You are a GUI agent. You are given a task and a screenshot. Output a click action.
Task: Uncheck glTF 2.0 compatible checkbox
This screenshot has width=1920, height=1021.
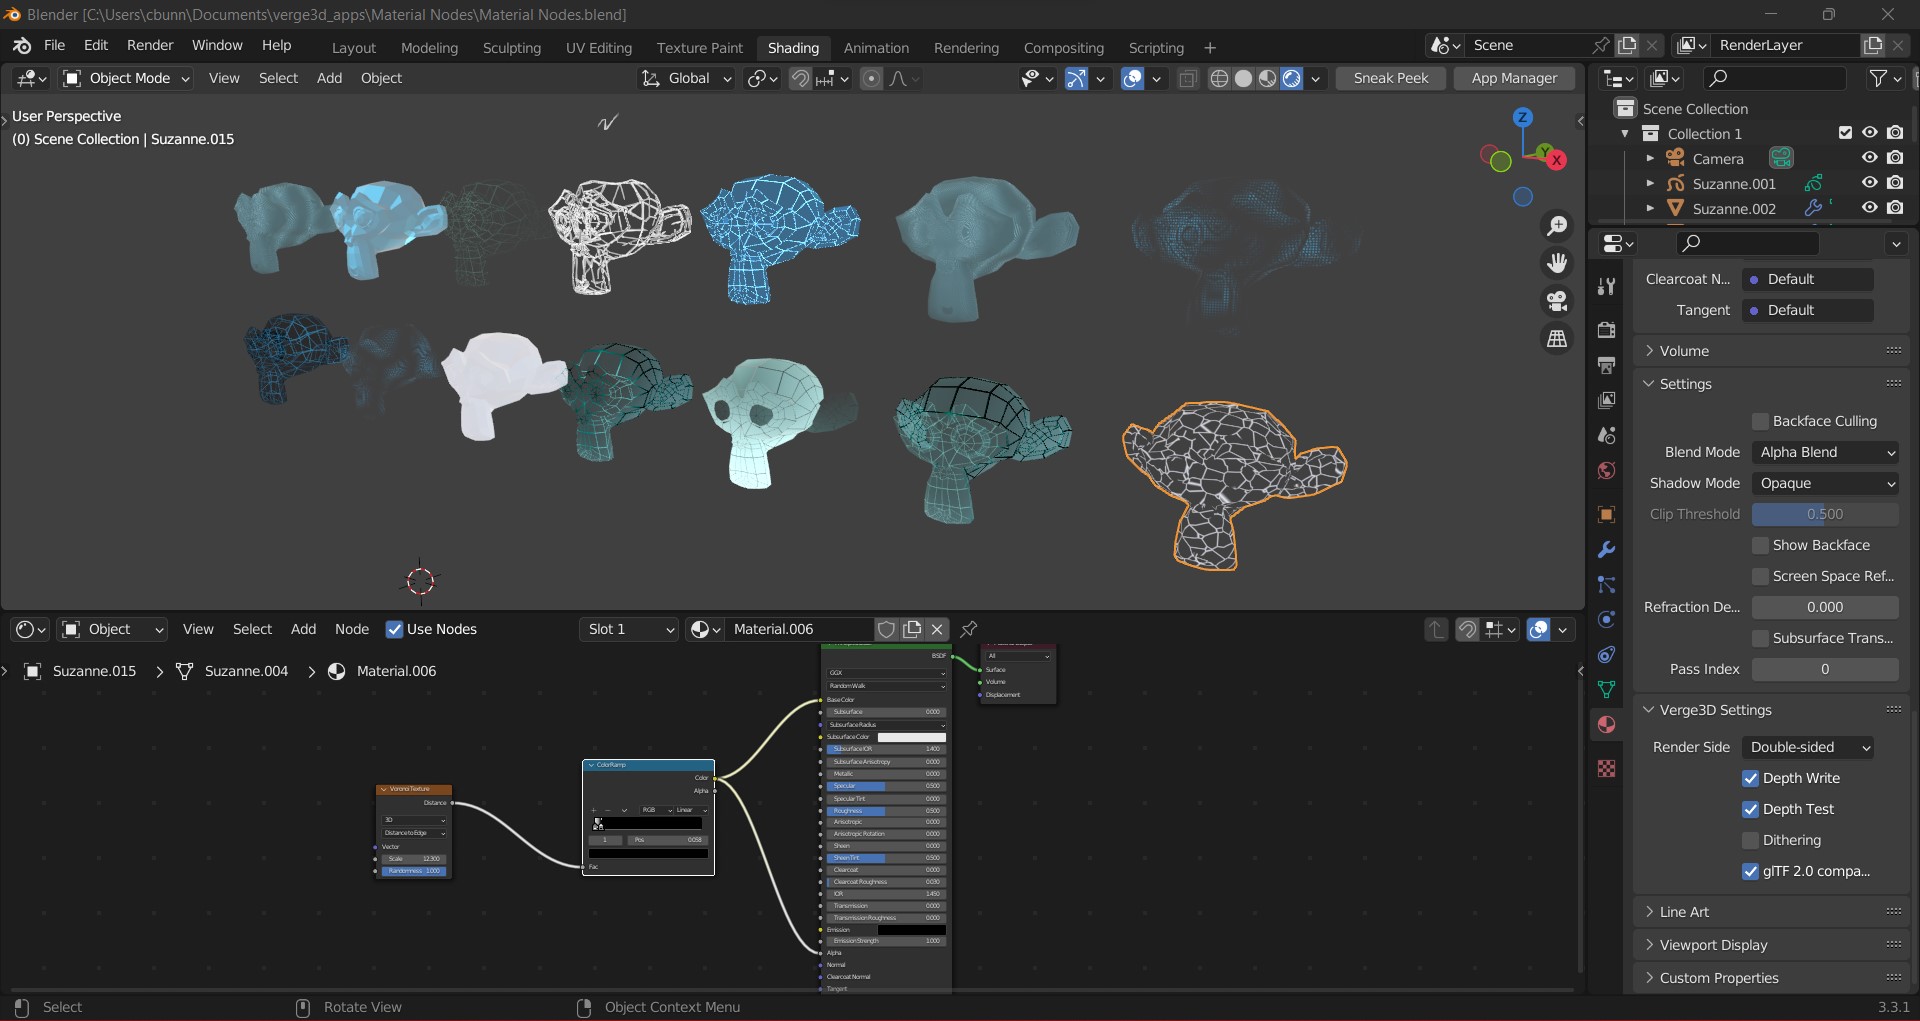pos(1751,871)
